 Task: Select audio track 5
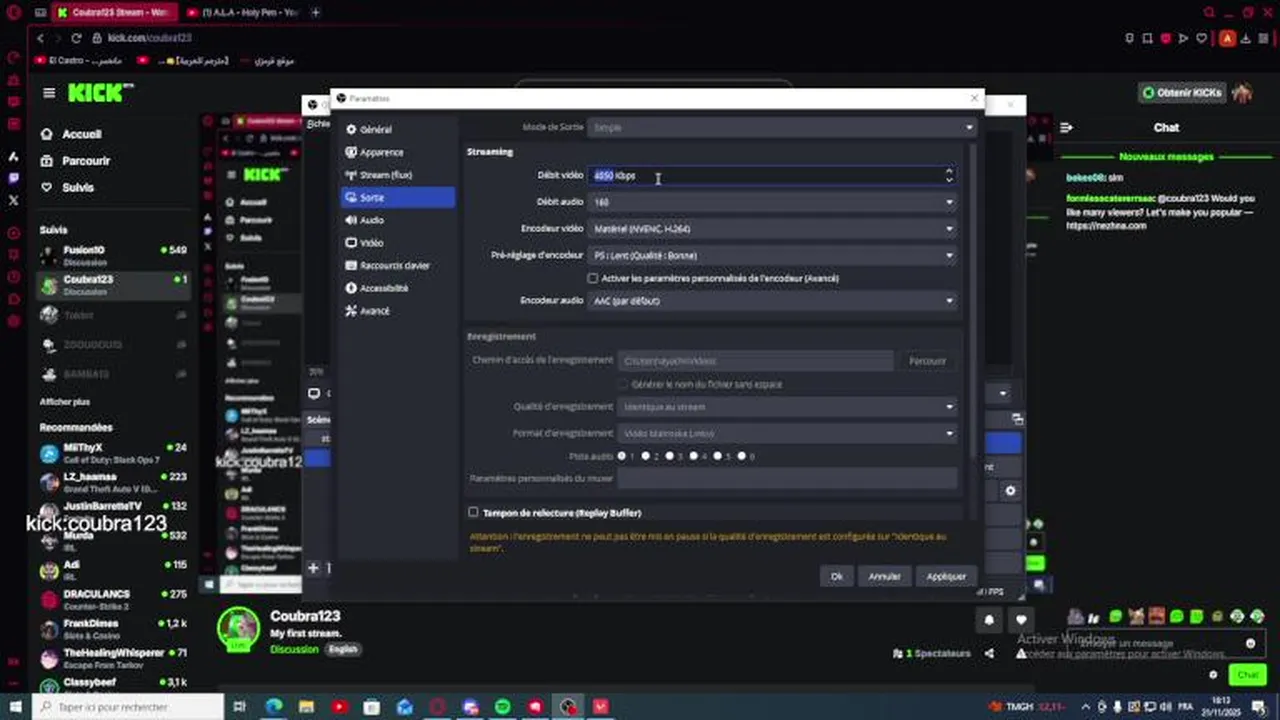718,456
